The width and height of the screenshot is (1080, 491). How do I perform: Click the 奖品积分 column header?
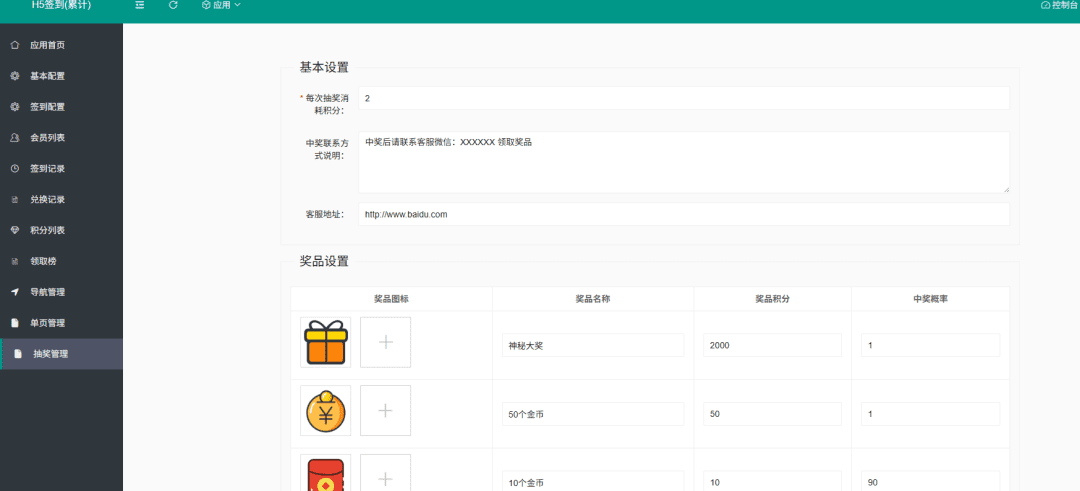[772, 299]
